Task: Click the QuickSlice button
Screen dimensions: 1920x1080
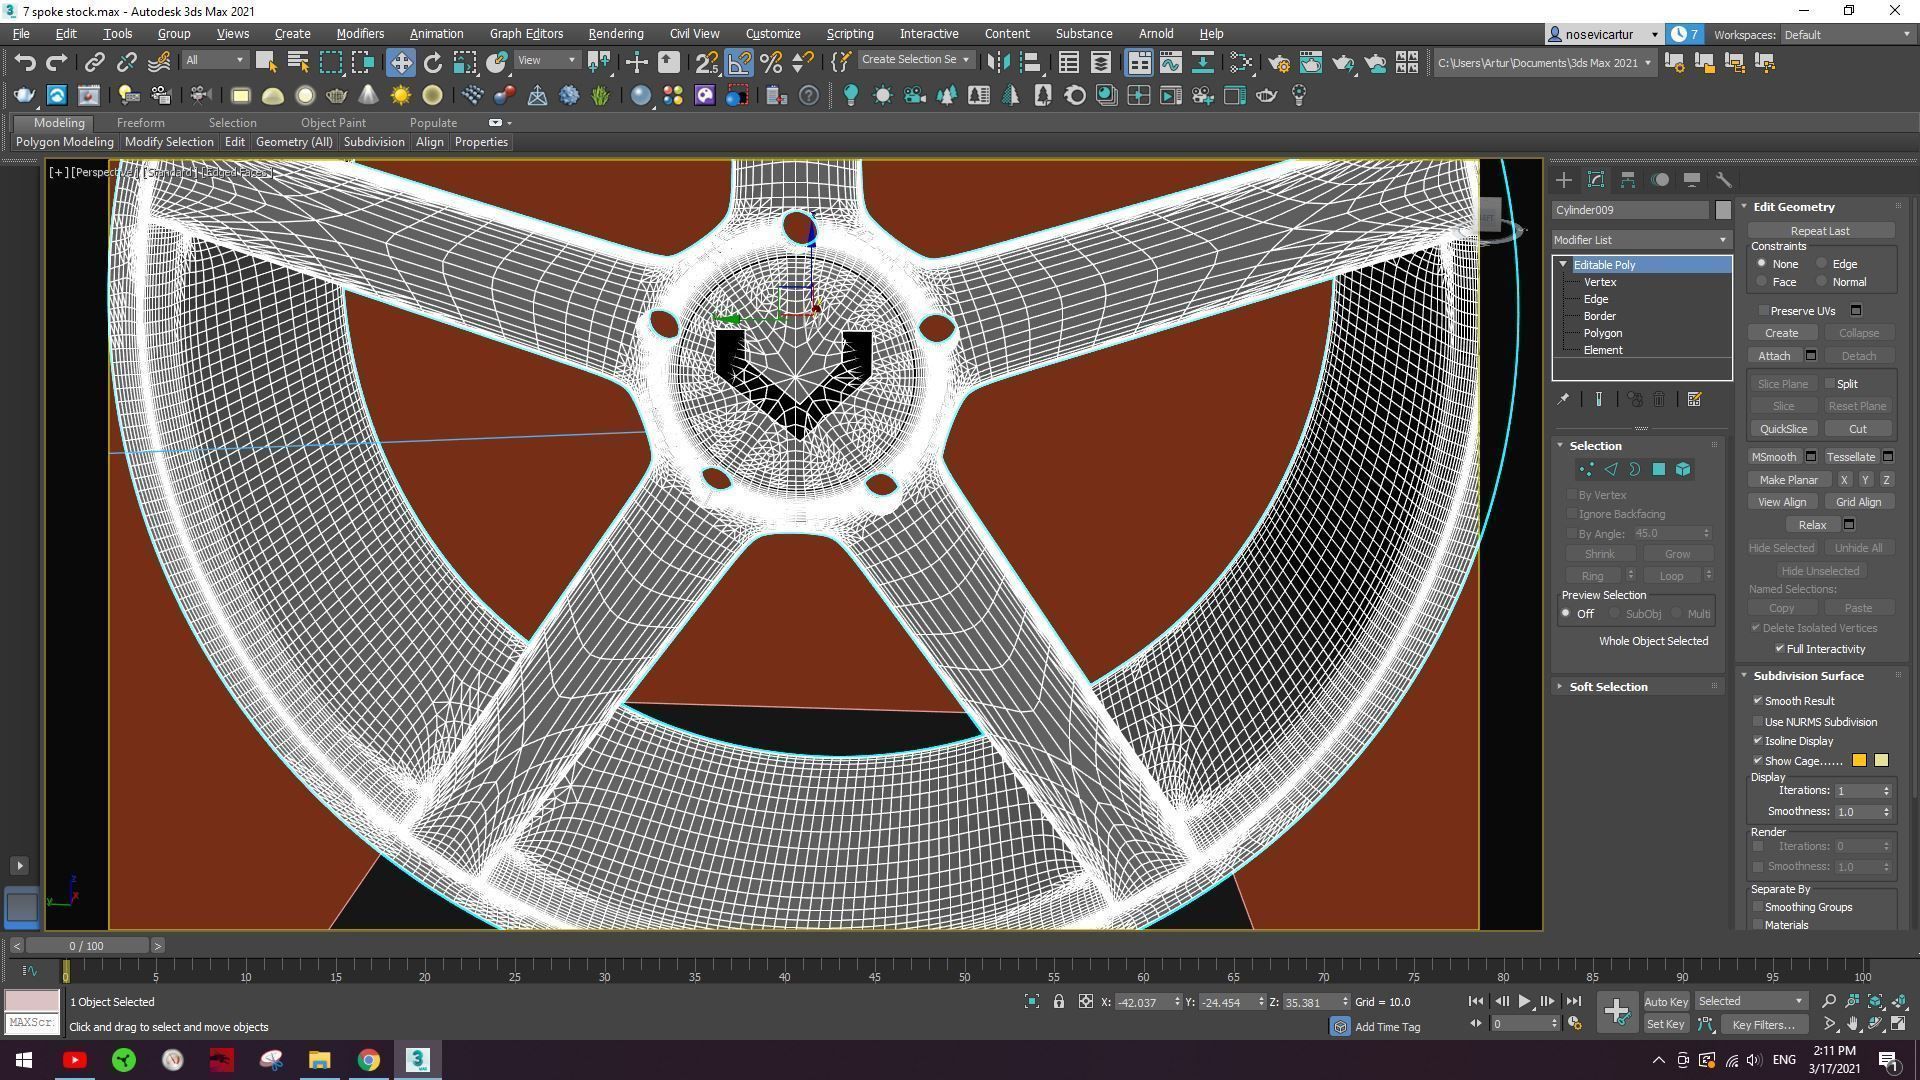Action: [1783, 428]
